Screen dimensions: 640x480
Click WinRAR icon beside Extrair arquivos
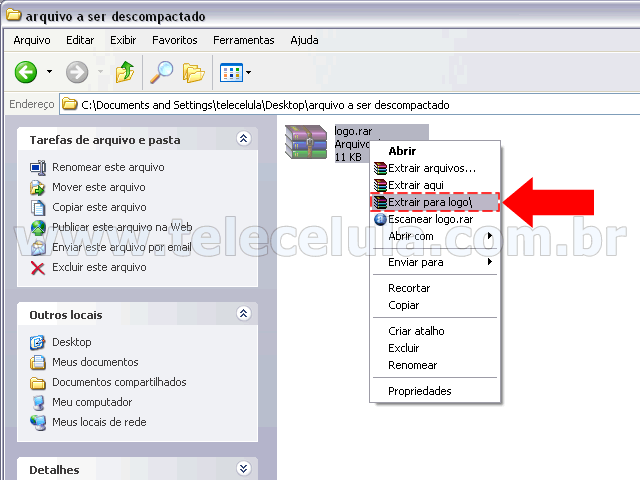[x=380, y=168]
